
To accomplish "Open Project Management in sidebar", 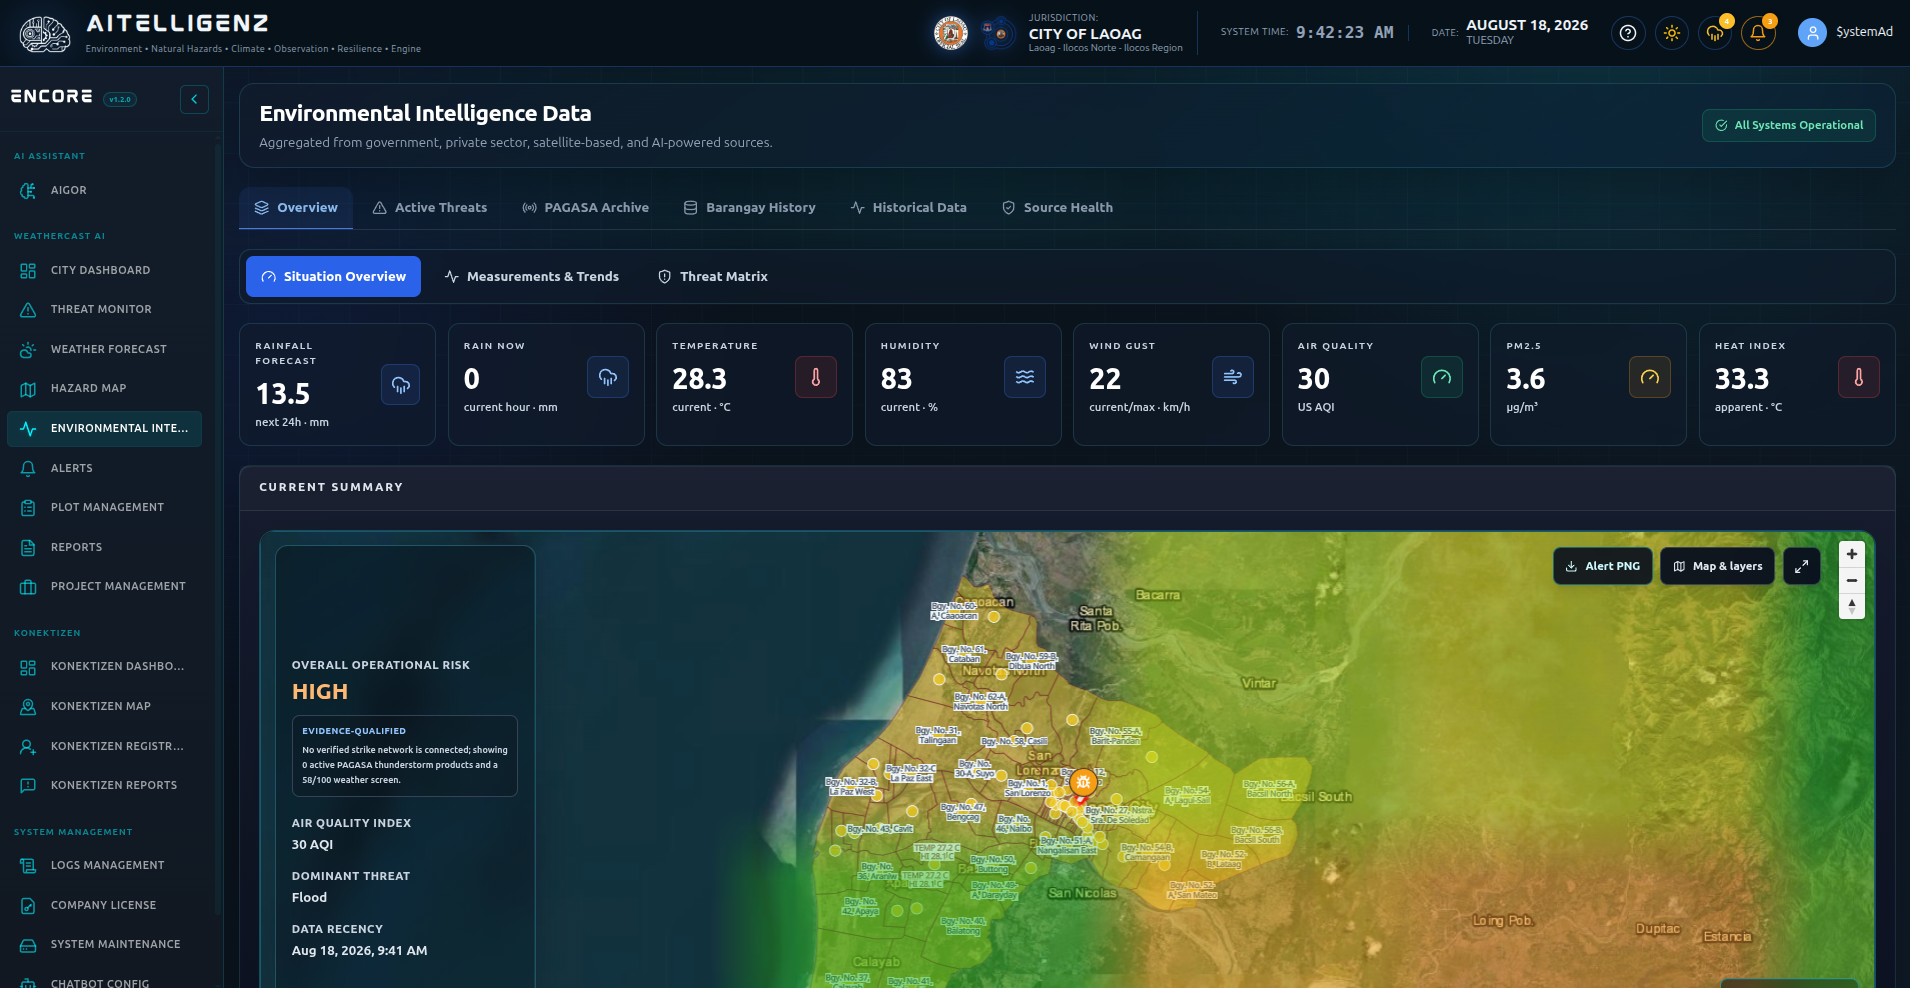I will coord(104,586).
